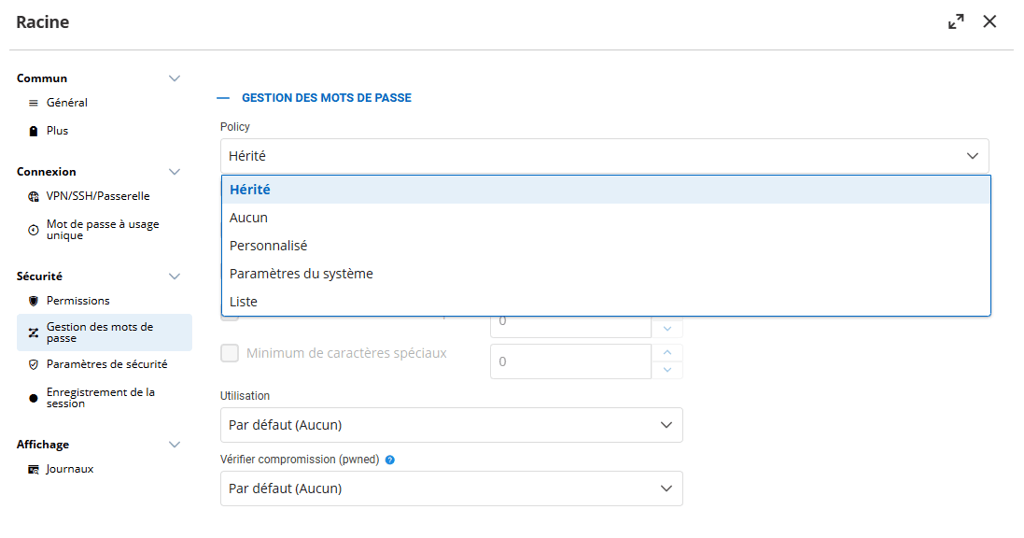Image resolution: width=1024 pixels, height=538 pixels.
Task: Open the Policy dropdown showing Hérité
Action: coord(604,156)
